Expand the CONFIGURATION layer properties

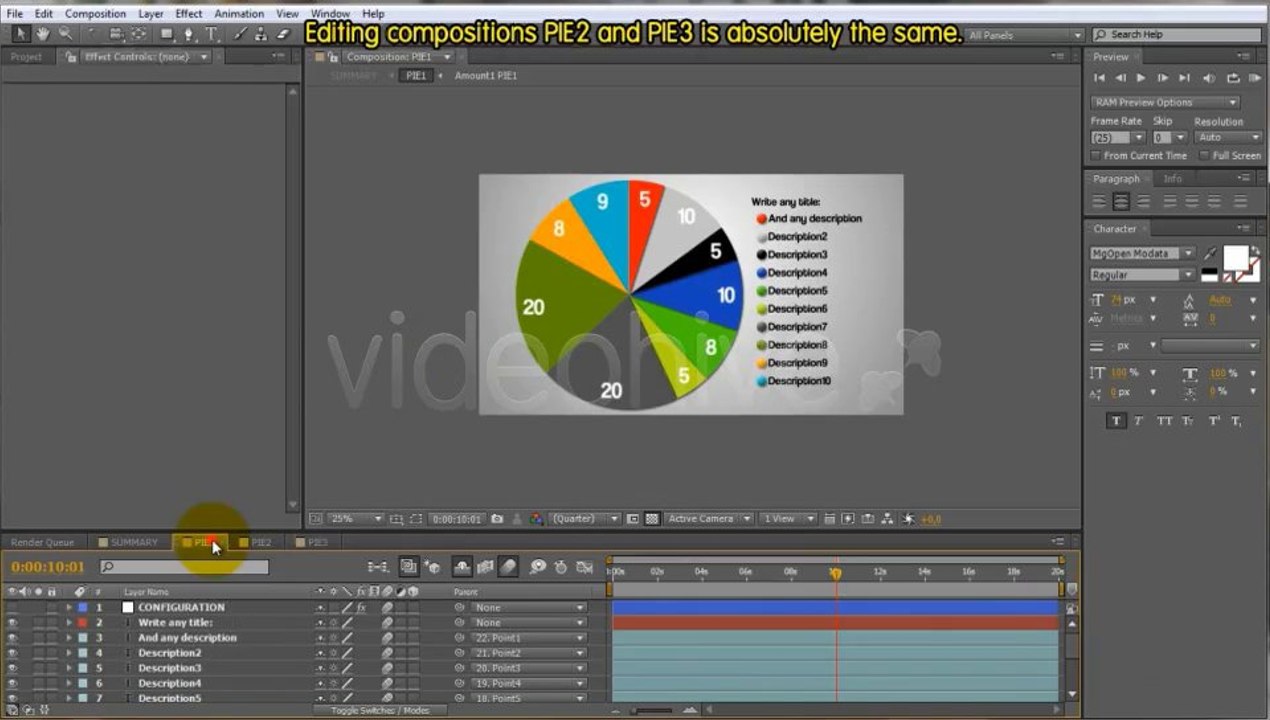pyautogui.click(x=69, y=608)
